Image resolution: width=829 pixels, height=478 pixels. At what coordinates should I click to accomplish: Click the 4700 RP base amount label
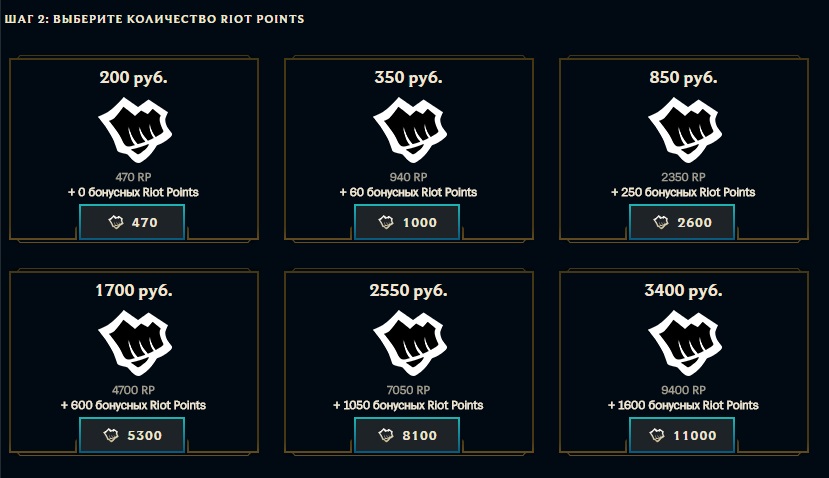point(133,390)
